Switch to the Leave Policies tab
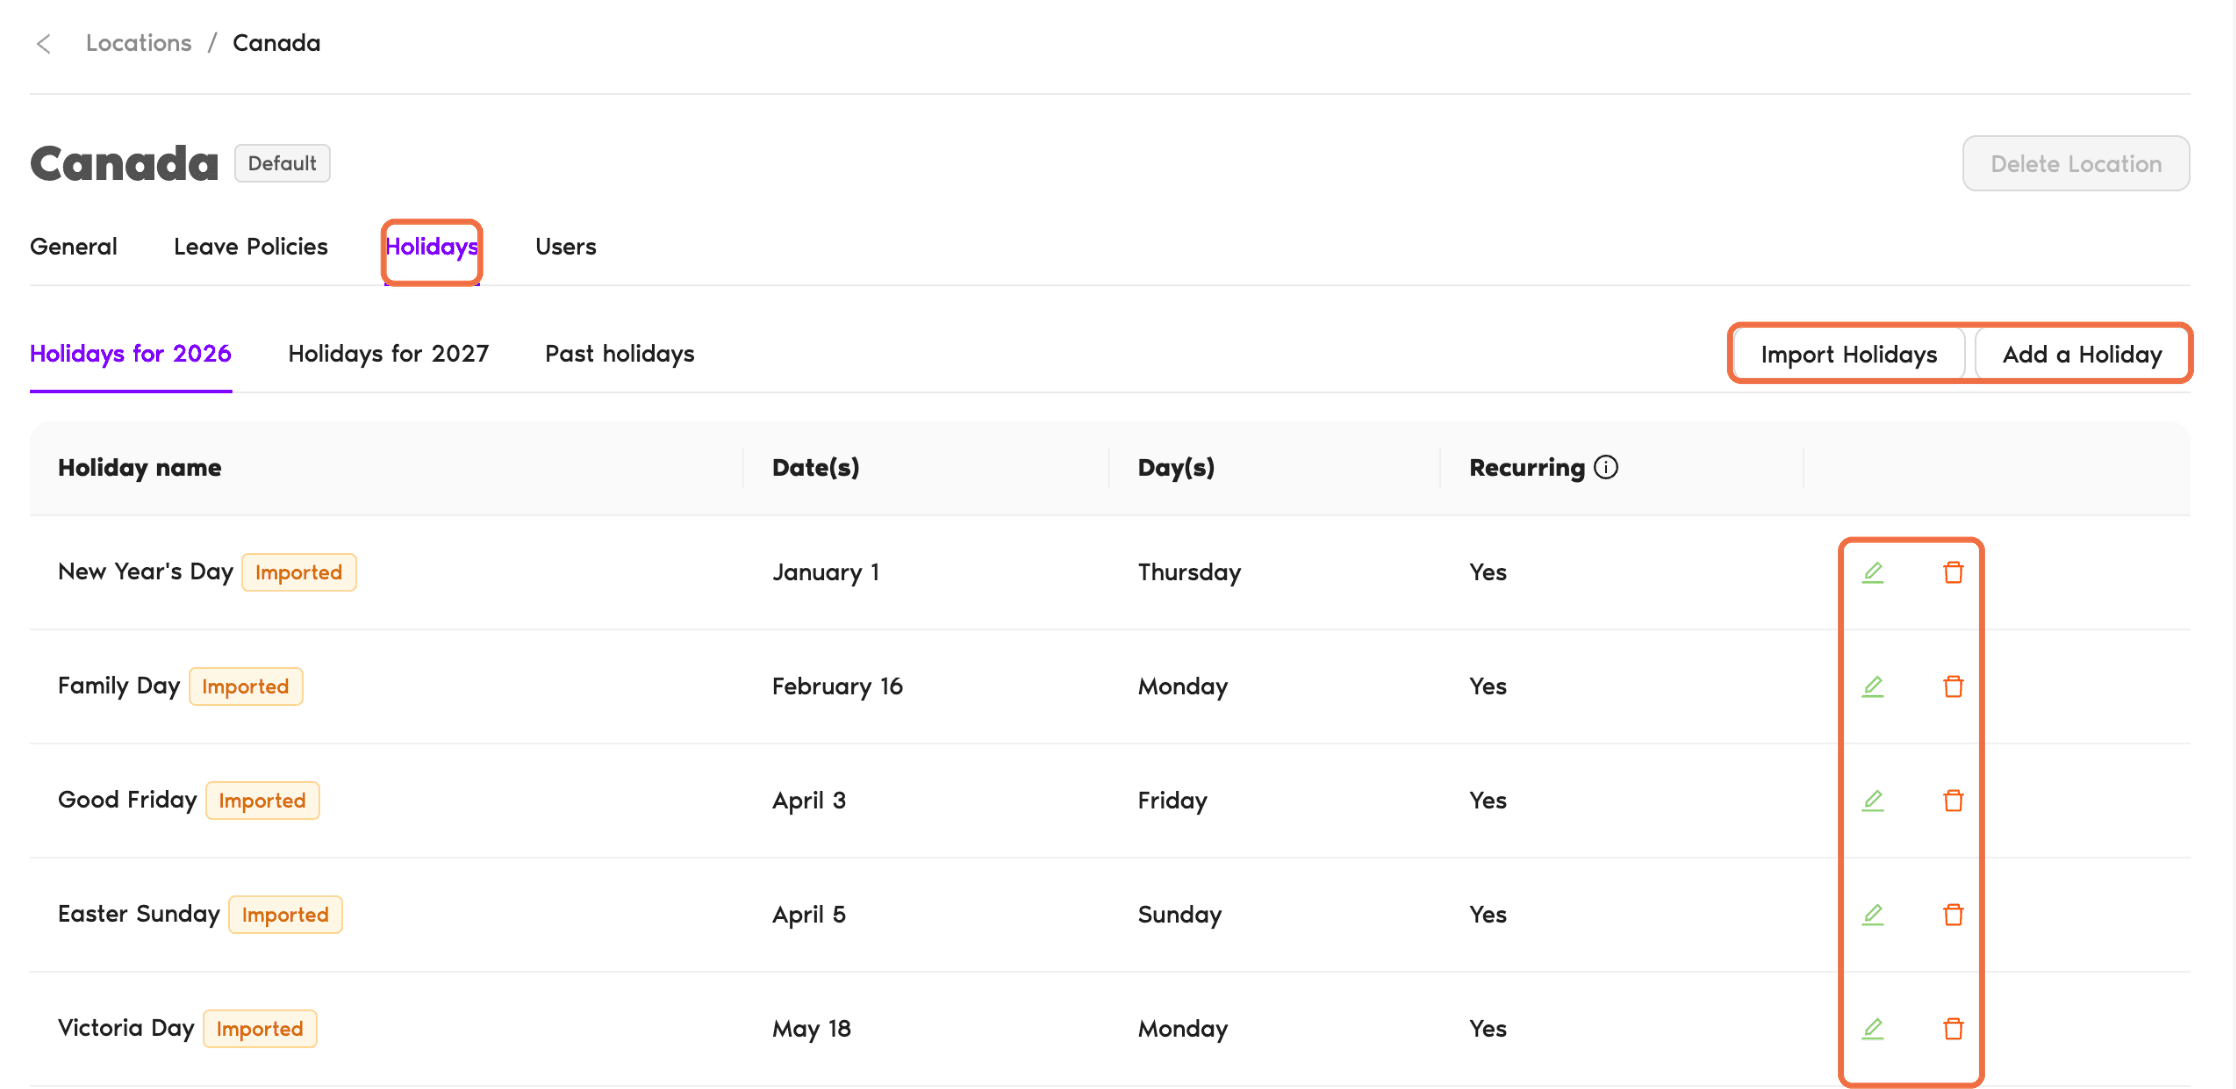The height and width of the screenshot is (1089, 2236). [250, 246]
